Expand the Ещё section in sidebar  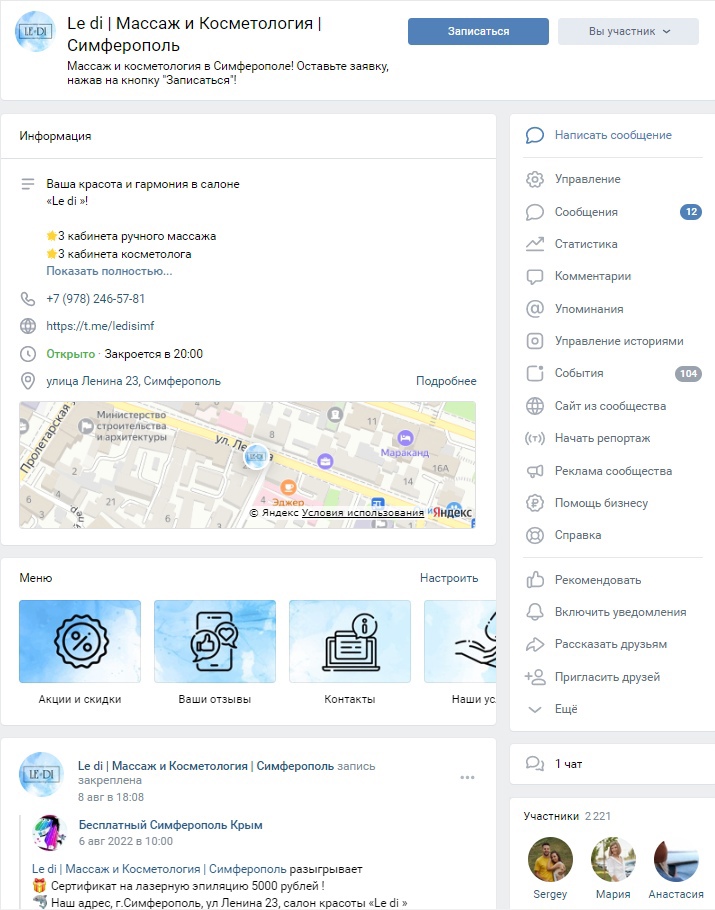(x=566, y=709)
